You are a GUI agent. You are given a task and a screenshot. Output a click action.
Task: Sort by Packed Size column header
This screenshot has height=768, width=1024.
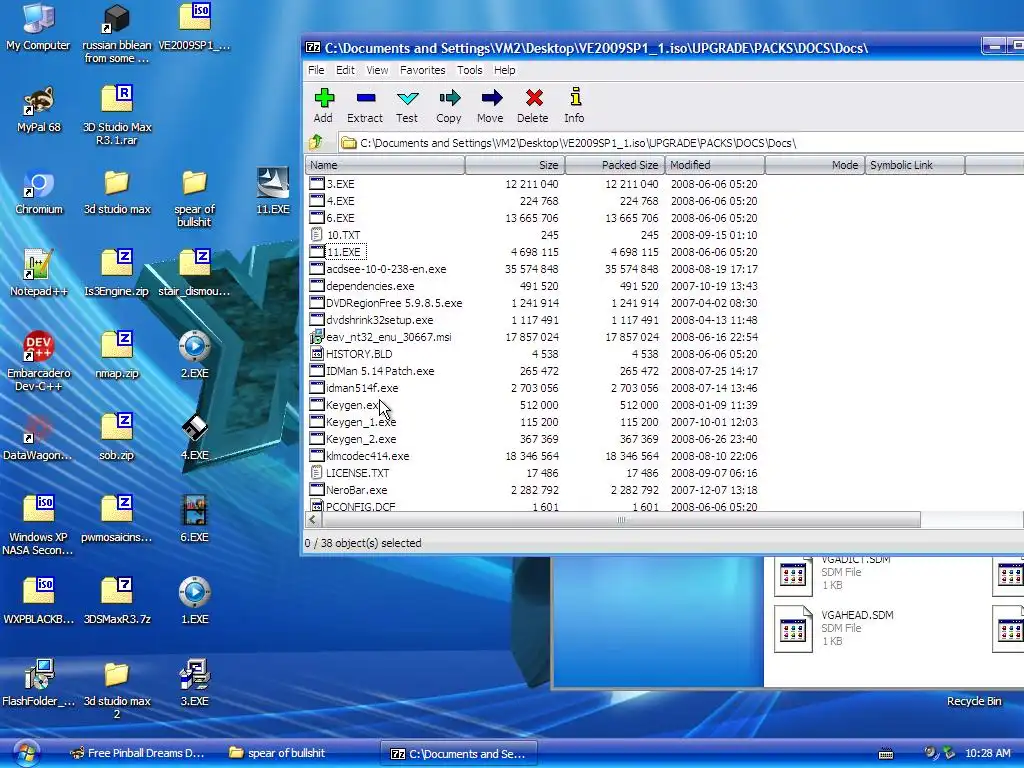[x=615, y=165]
